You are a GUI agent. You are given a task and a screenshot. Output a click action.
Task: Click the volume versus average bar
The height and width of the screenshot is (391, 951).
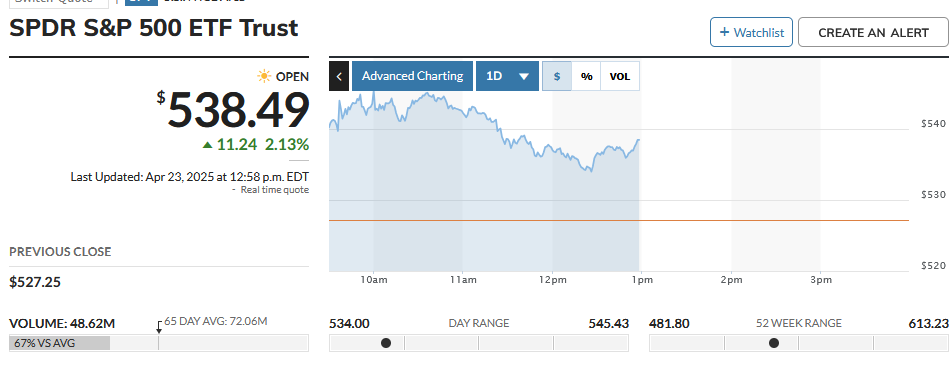coord(158,343)
